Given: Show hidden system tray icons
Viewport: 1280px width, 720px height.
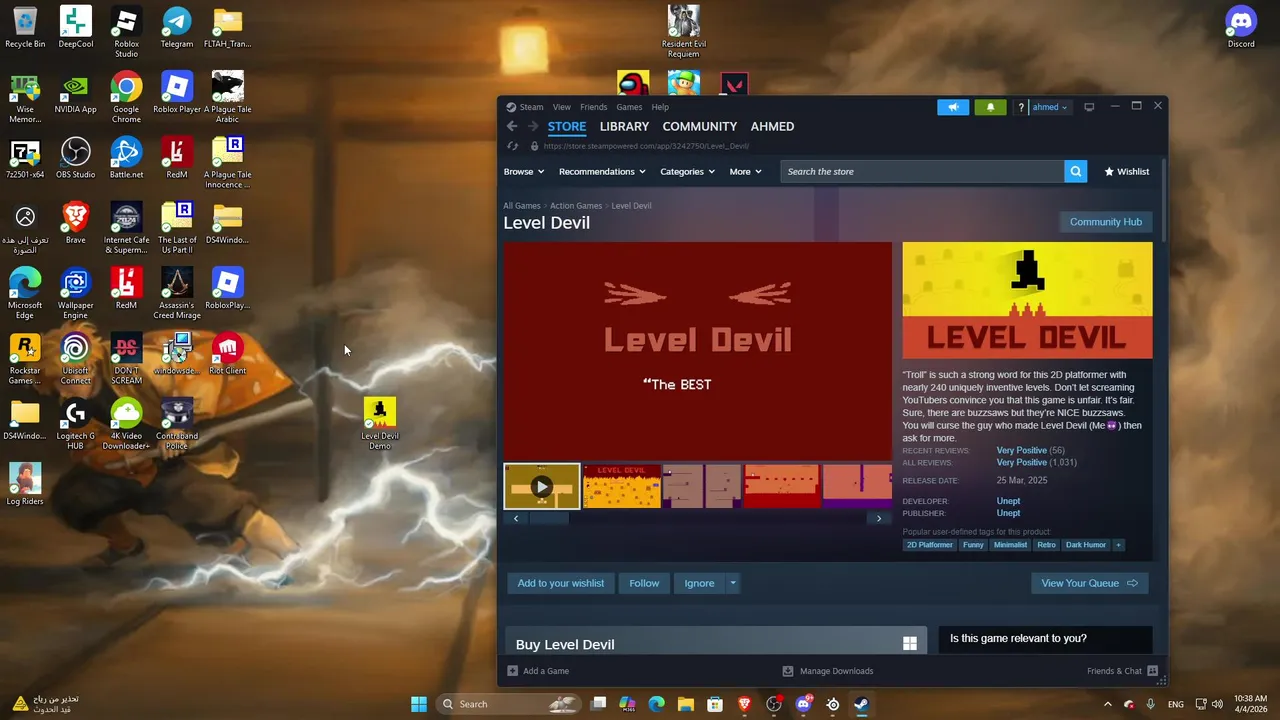Looking at the screenshot, I should coord(1107,704).
